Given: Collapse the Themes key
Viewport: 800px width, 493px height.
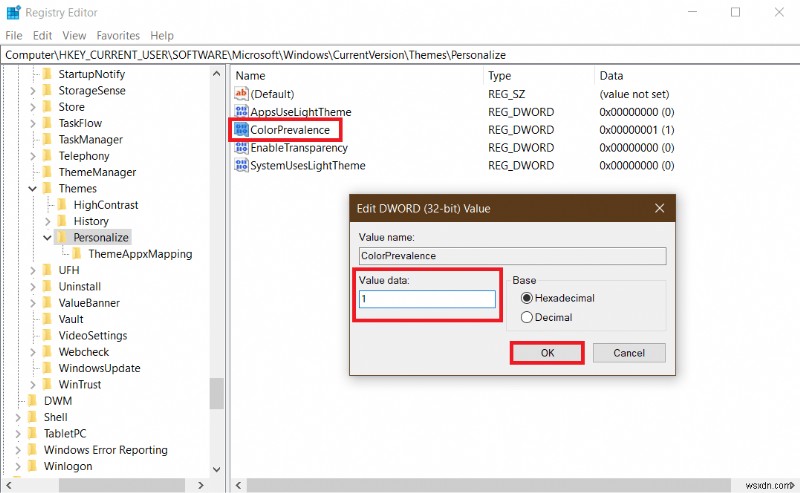Looking at the screenshot, I should click(33, 189).
